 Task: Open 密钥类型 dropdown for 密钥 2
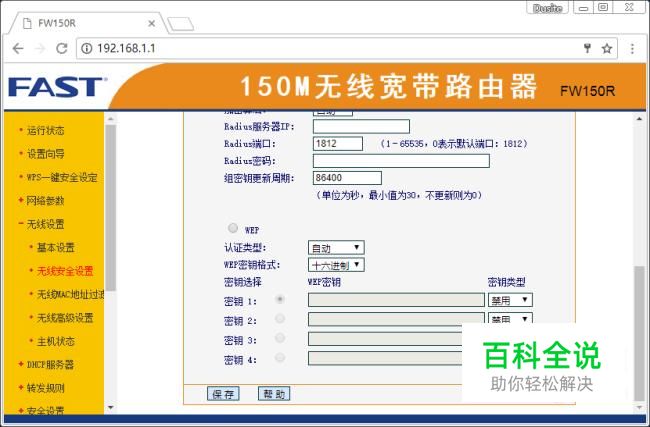pos(510,318)
